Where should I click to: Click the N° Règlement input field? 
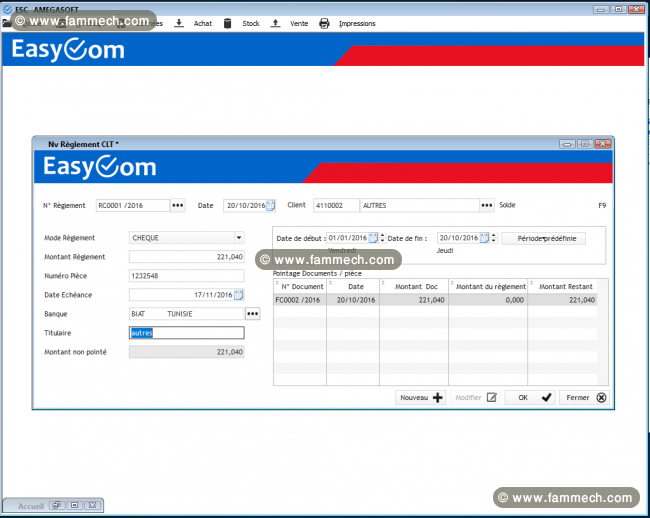[133, 205]
